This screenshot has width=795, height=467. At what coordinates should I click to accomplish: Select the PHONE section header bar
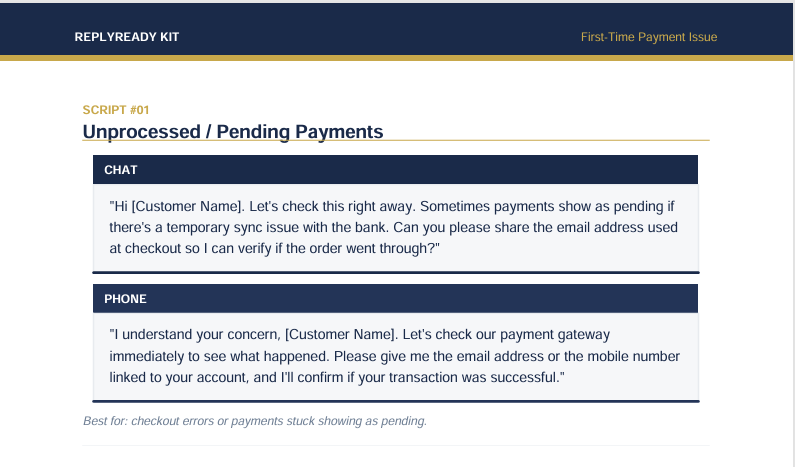click(x=395, y=299)
